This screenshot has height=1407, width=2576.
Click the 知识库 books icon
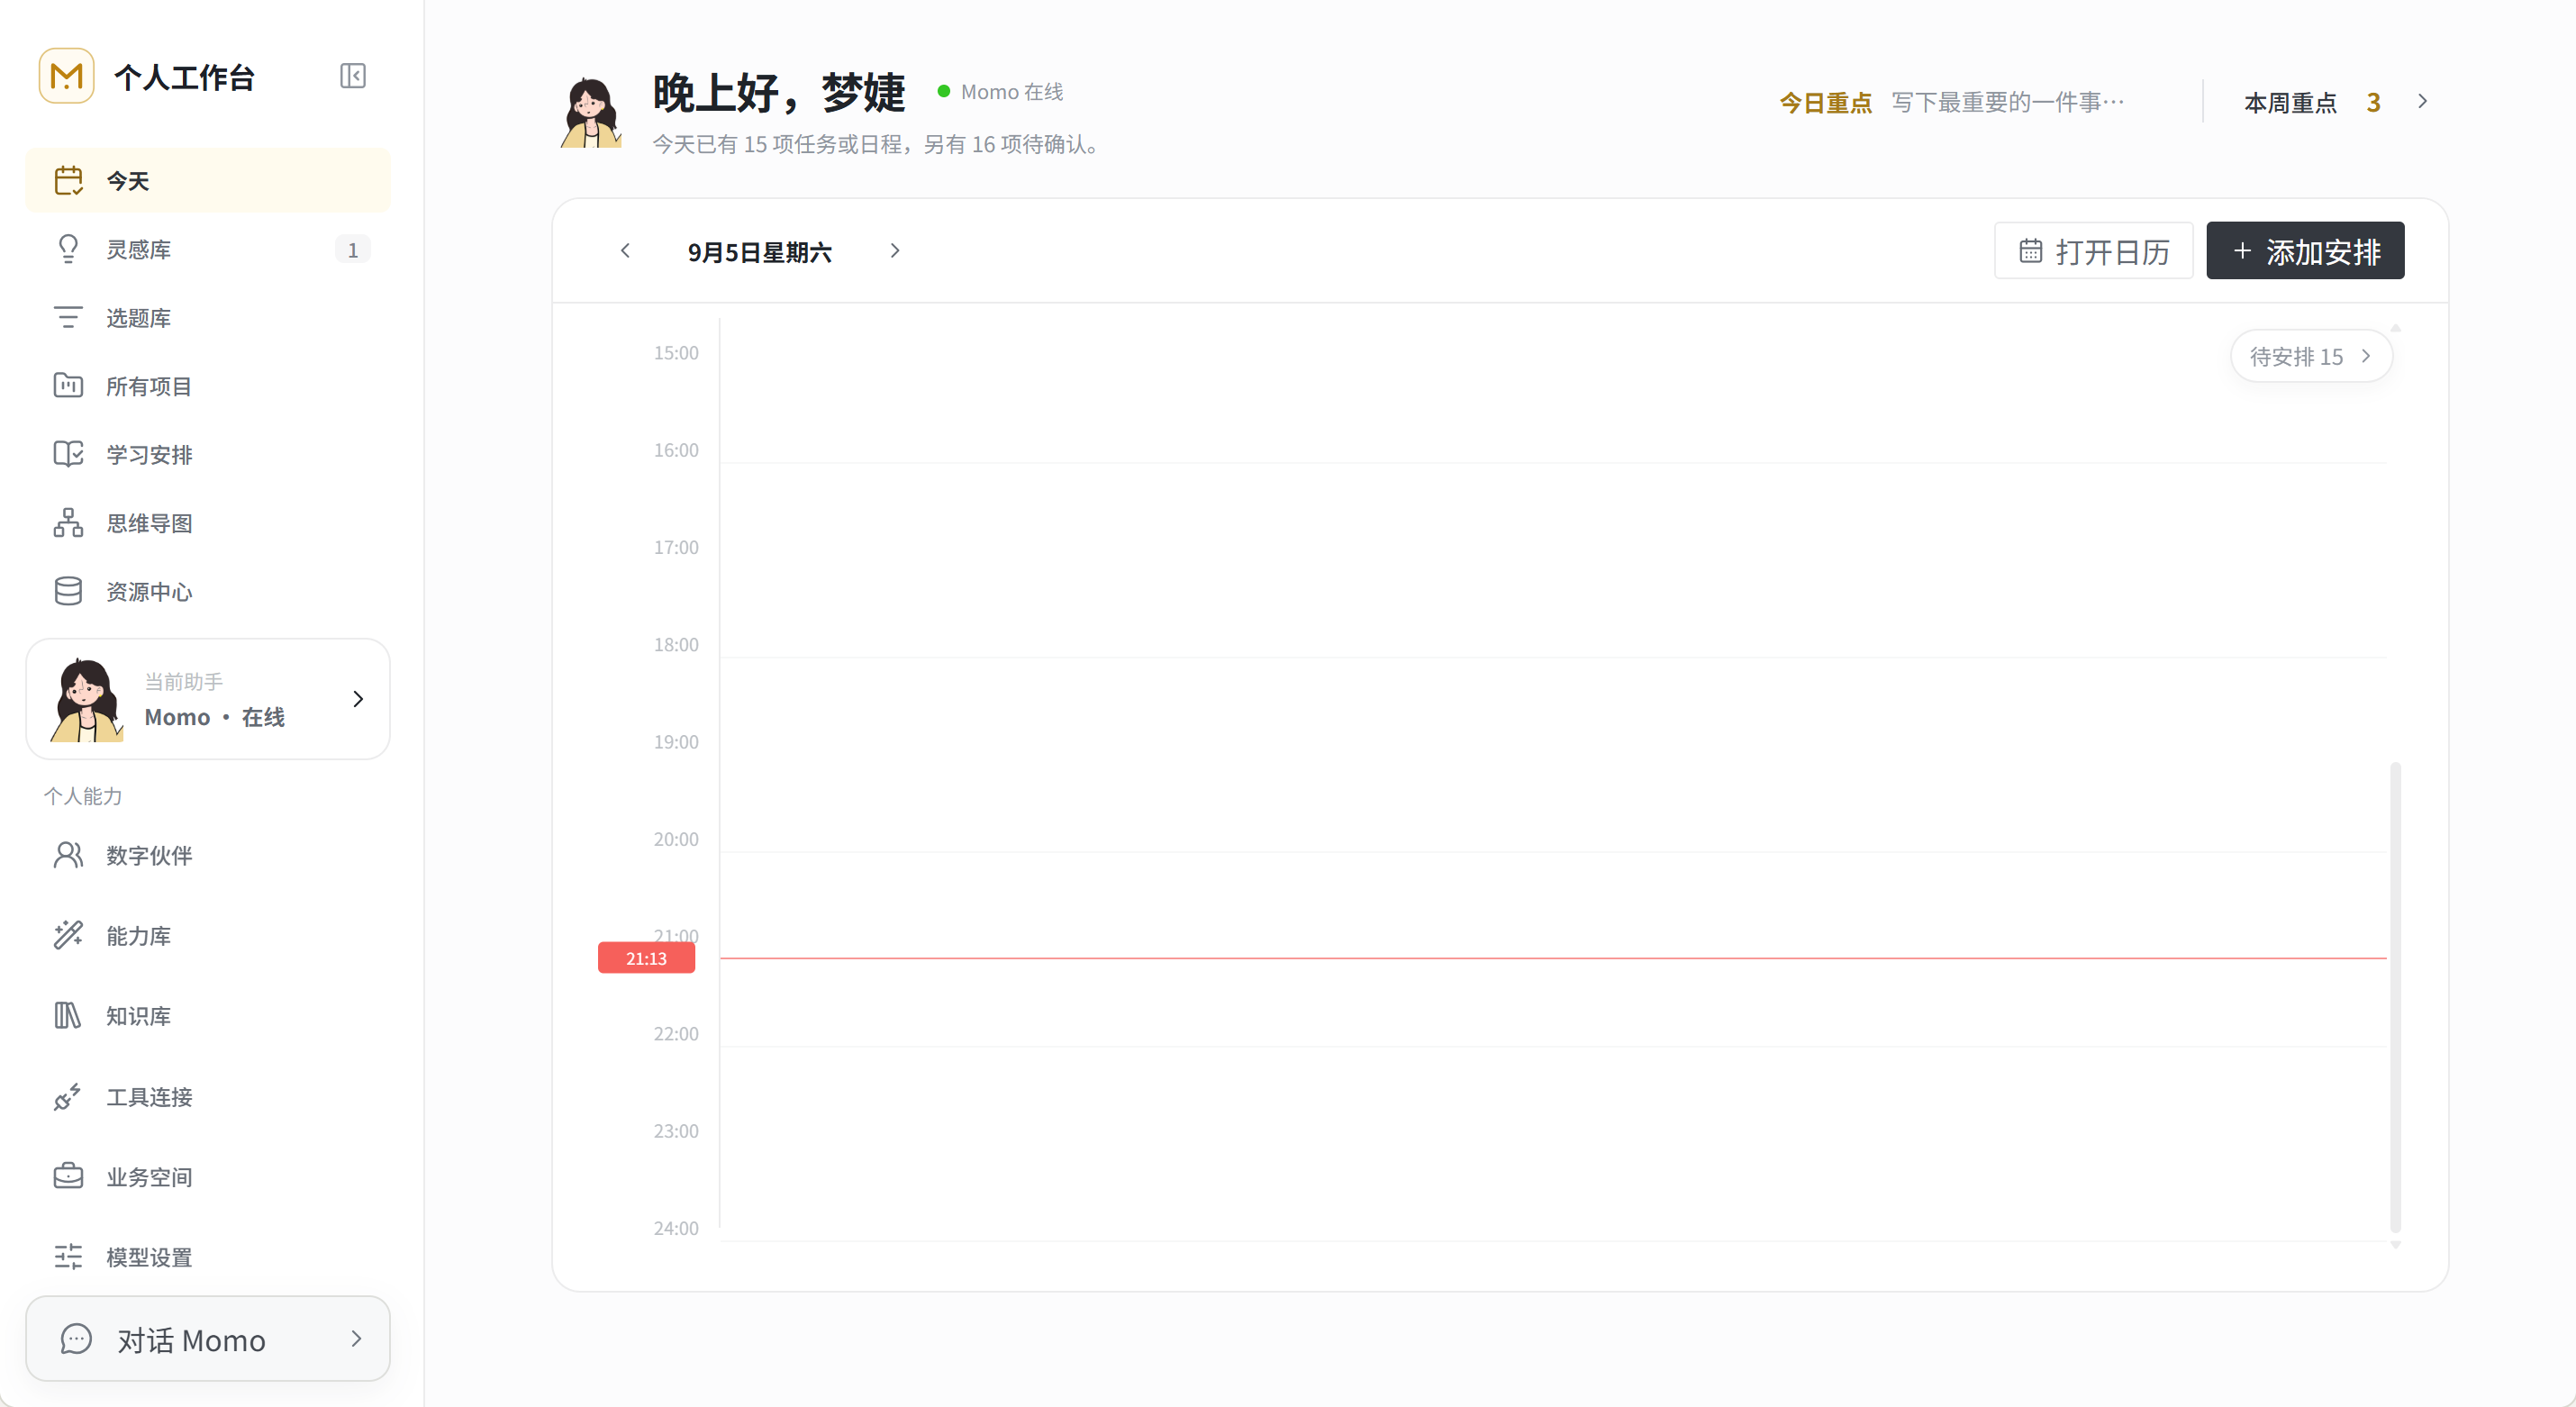tap(68, 1016)
